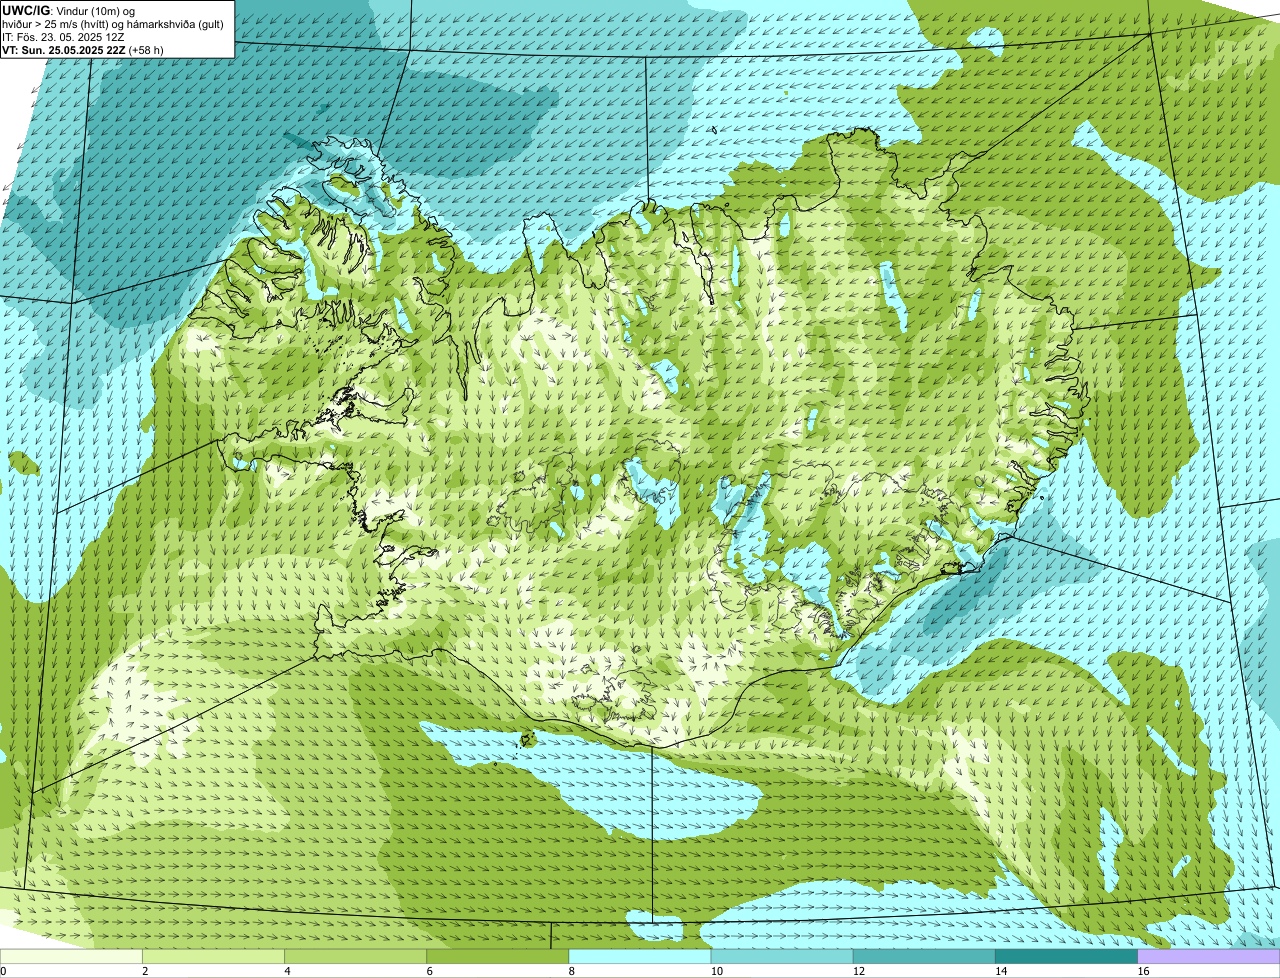Viewport: 1280px width, 978px height.
Task: Select the 8–10 m/s light cyan legend swatch
Action: tap(640, 956)
